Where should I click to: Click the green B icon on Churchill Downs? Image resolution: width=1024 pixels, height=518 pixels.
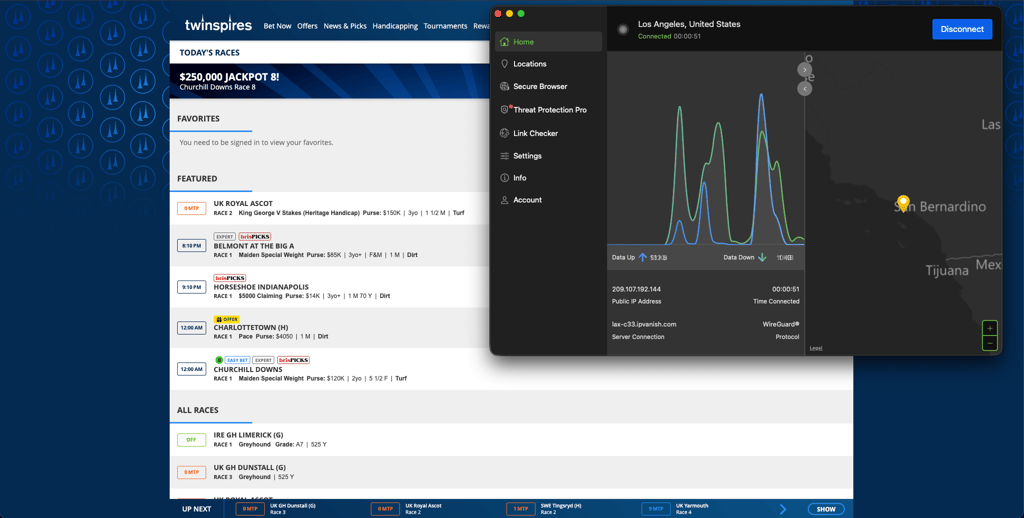pyautogui.click(x=219, y=360)
